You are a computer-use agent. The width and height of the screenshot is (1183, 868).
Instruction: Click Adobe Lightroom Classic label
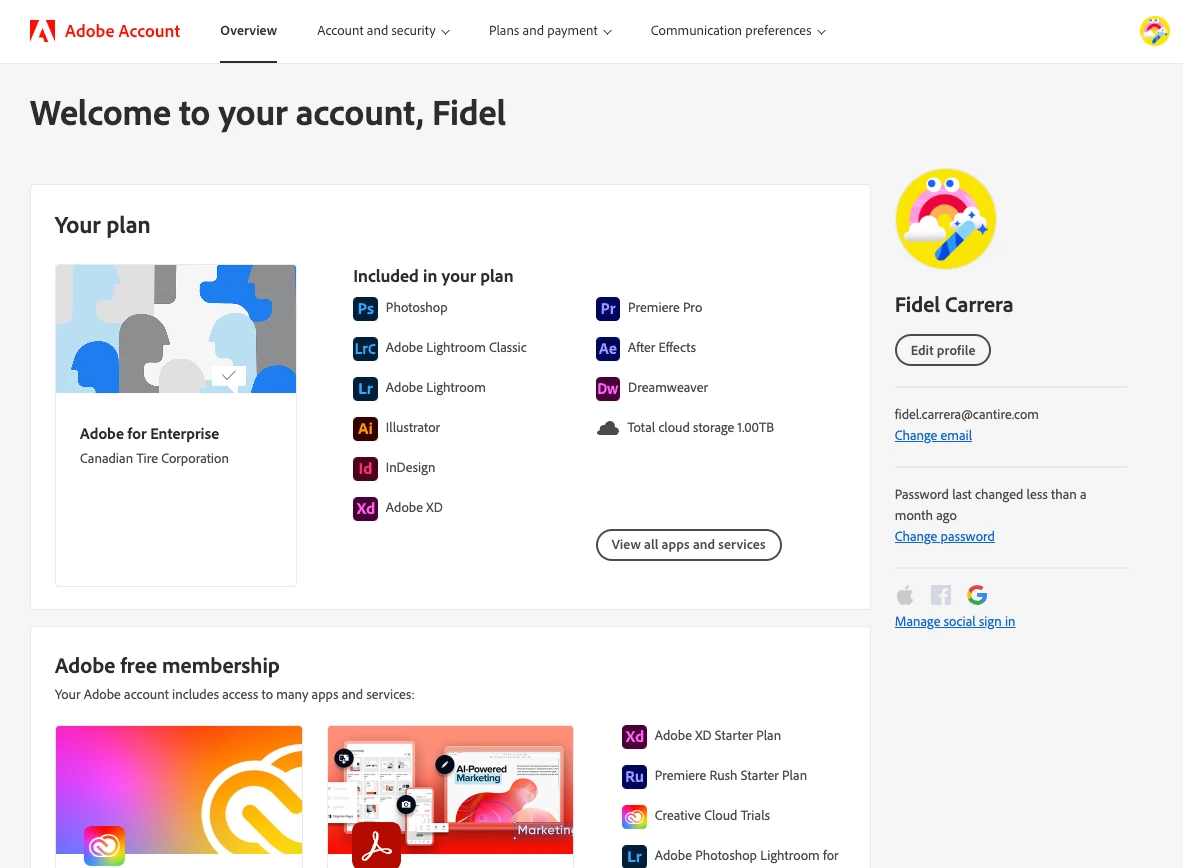(456, 348)
